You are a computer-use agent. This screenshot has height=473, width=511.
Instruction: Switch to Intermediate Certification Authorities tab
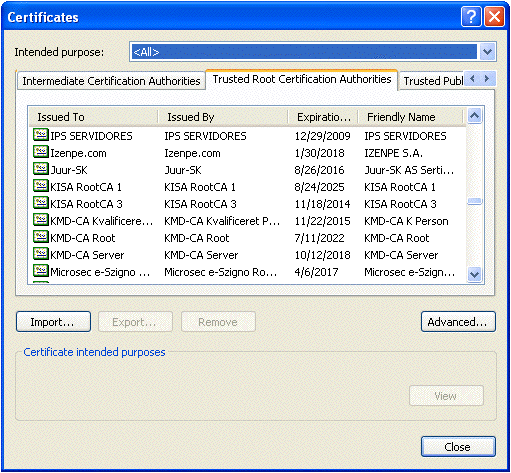click(x=111, y=81)
